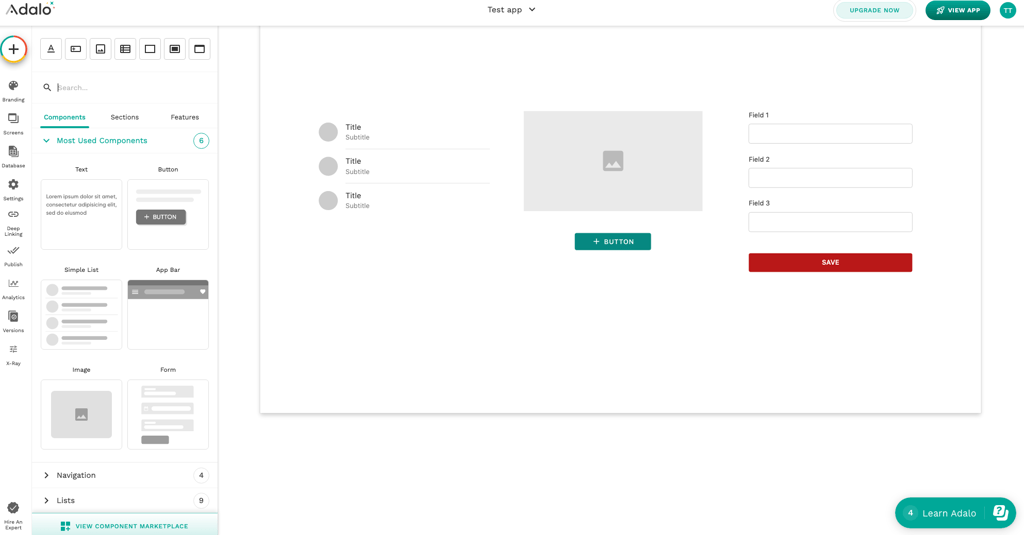Select the quick-add filled Button icon

tap(175, 49)
